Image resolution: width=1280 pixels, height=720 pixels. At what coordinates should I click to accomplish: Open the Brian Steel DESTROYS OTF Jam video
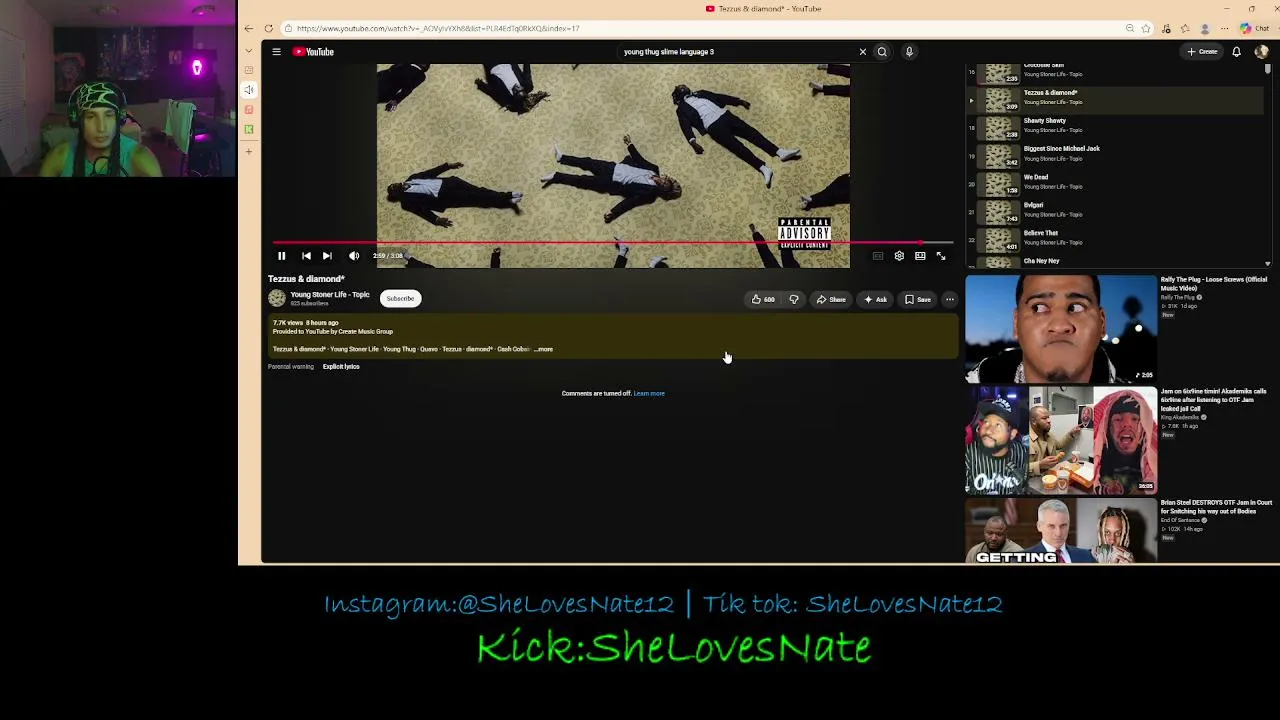[x=1216, y=507]
